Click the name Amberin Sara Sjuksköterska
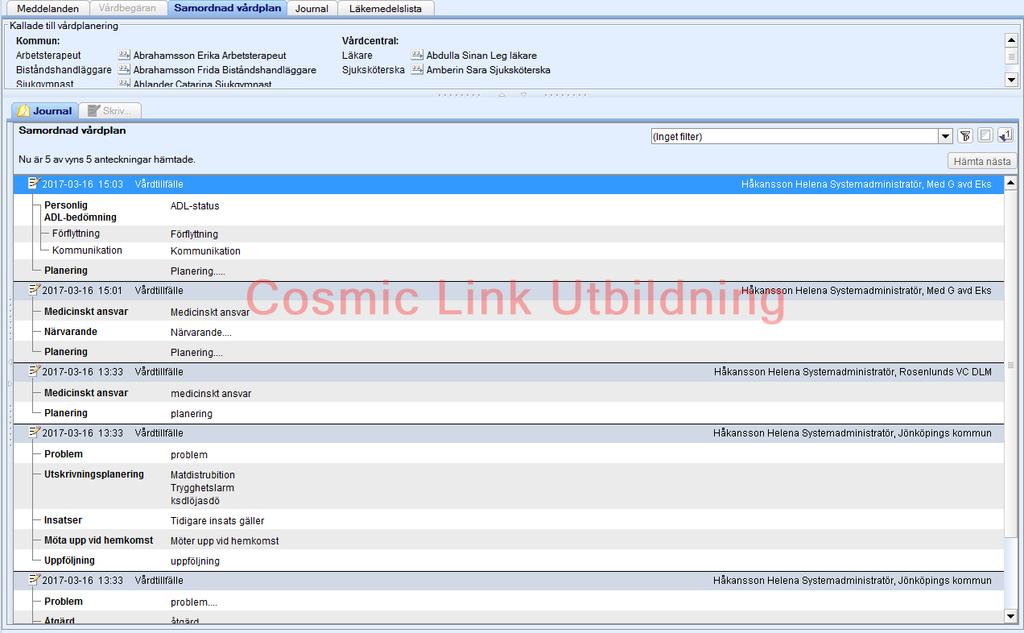Screen dimensions: 1024x633 point(488,70)
